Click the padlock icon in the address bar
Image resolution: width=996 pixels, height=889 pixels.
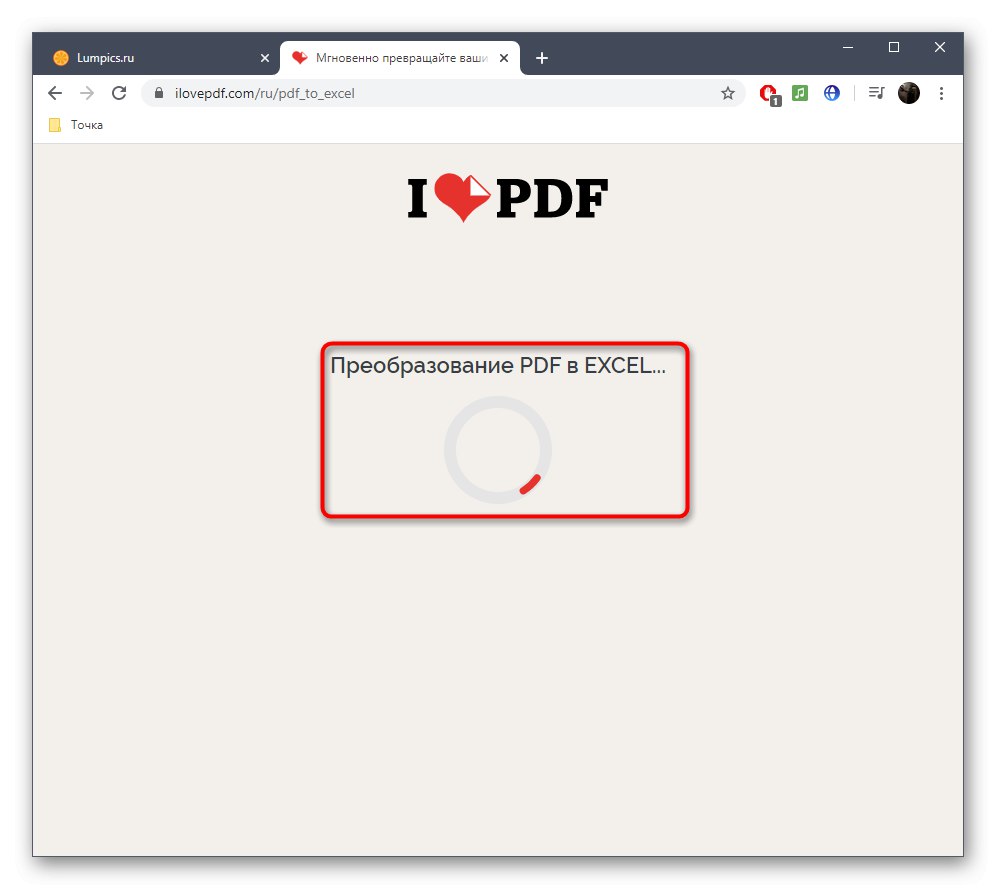158,92
